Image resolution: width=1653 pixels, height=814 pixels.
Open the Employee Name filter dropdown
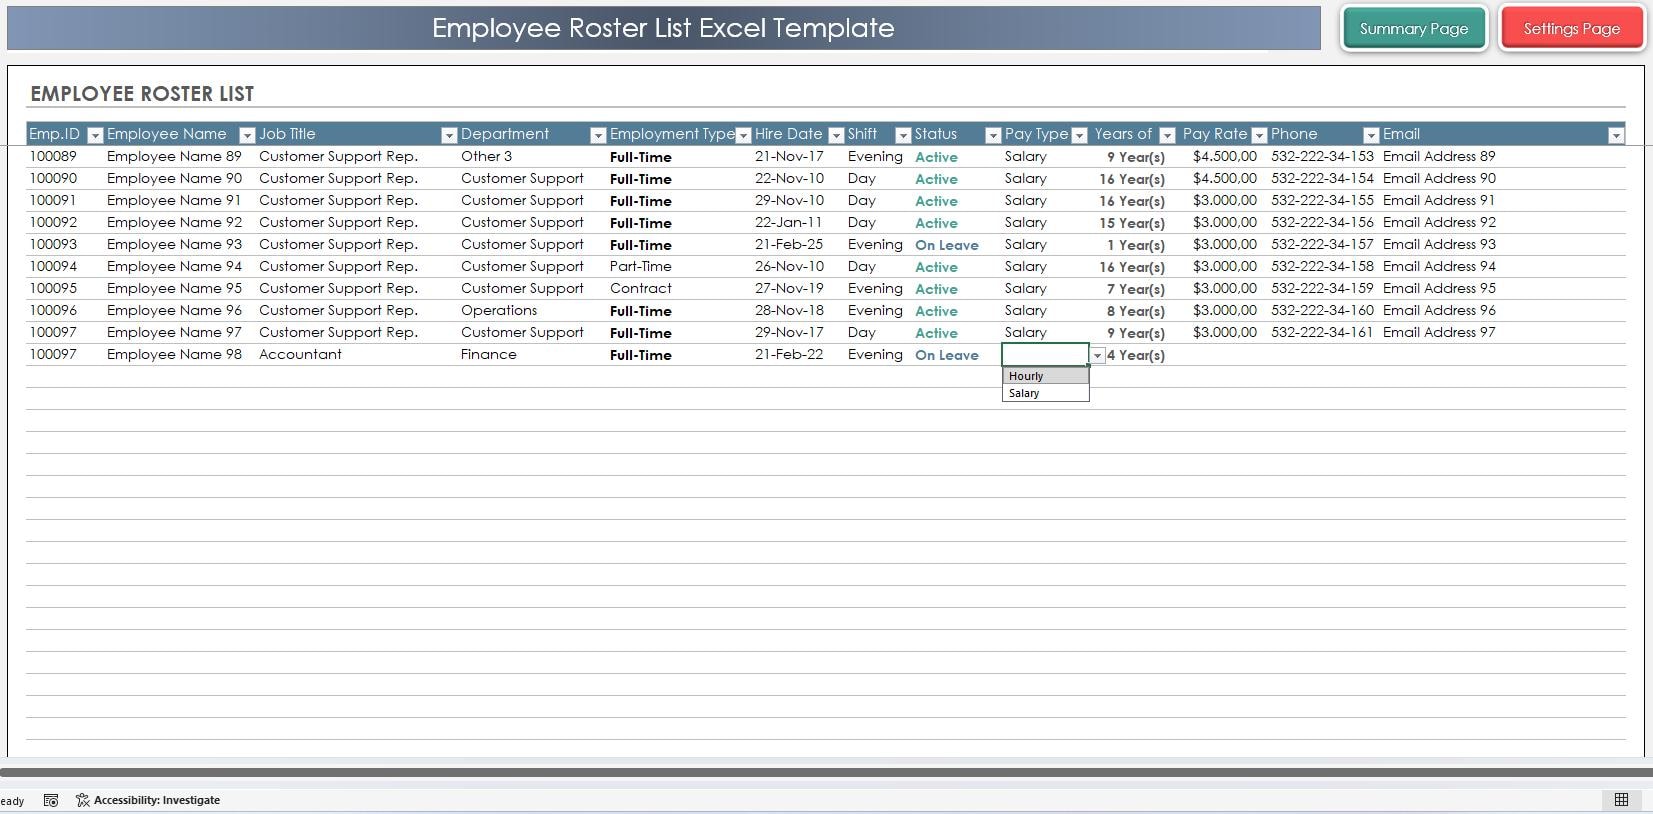pyautogui.click(x=247, y=135)
